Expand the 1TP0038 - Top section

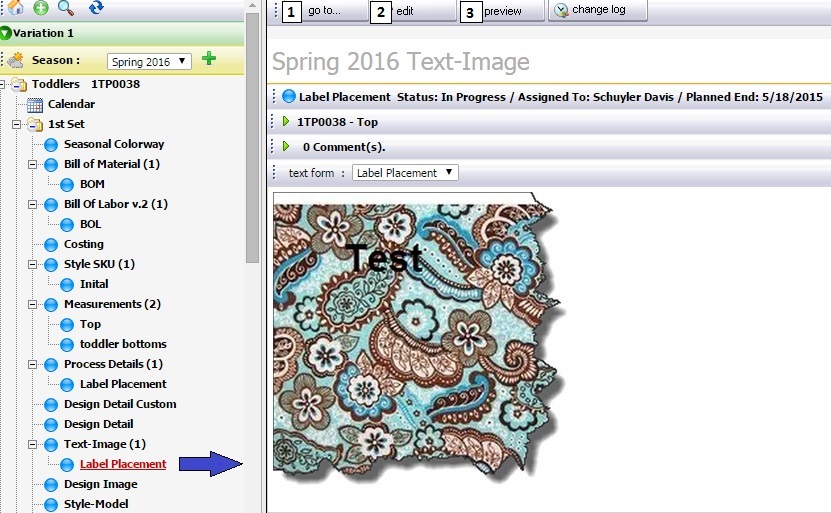point(286,121)
